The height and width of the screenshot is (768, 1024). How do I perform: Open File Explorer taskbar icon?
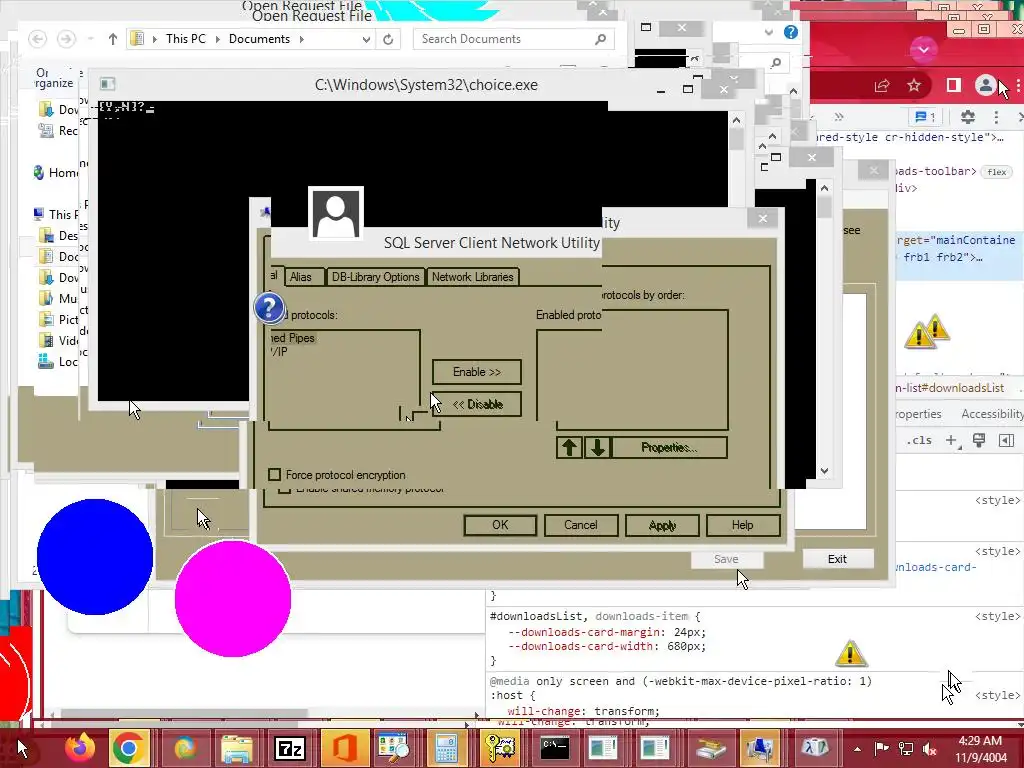pyautogui.click(x=237, y=748)
